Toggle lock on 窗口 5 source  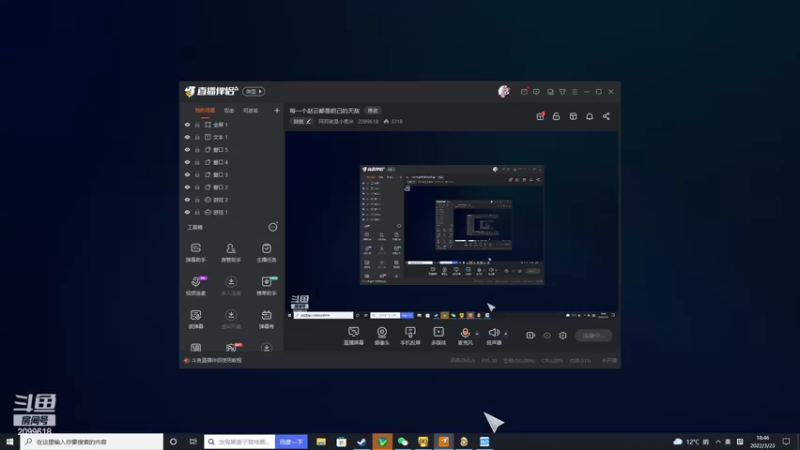click(197, 149)
